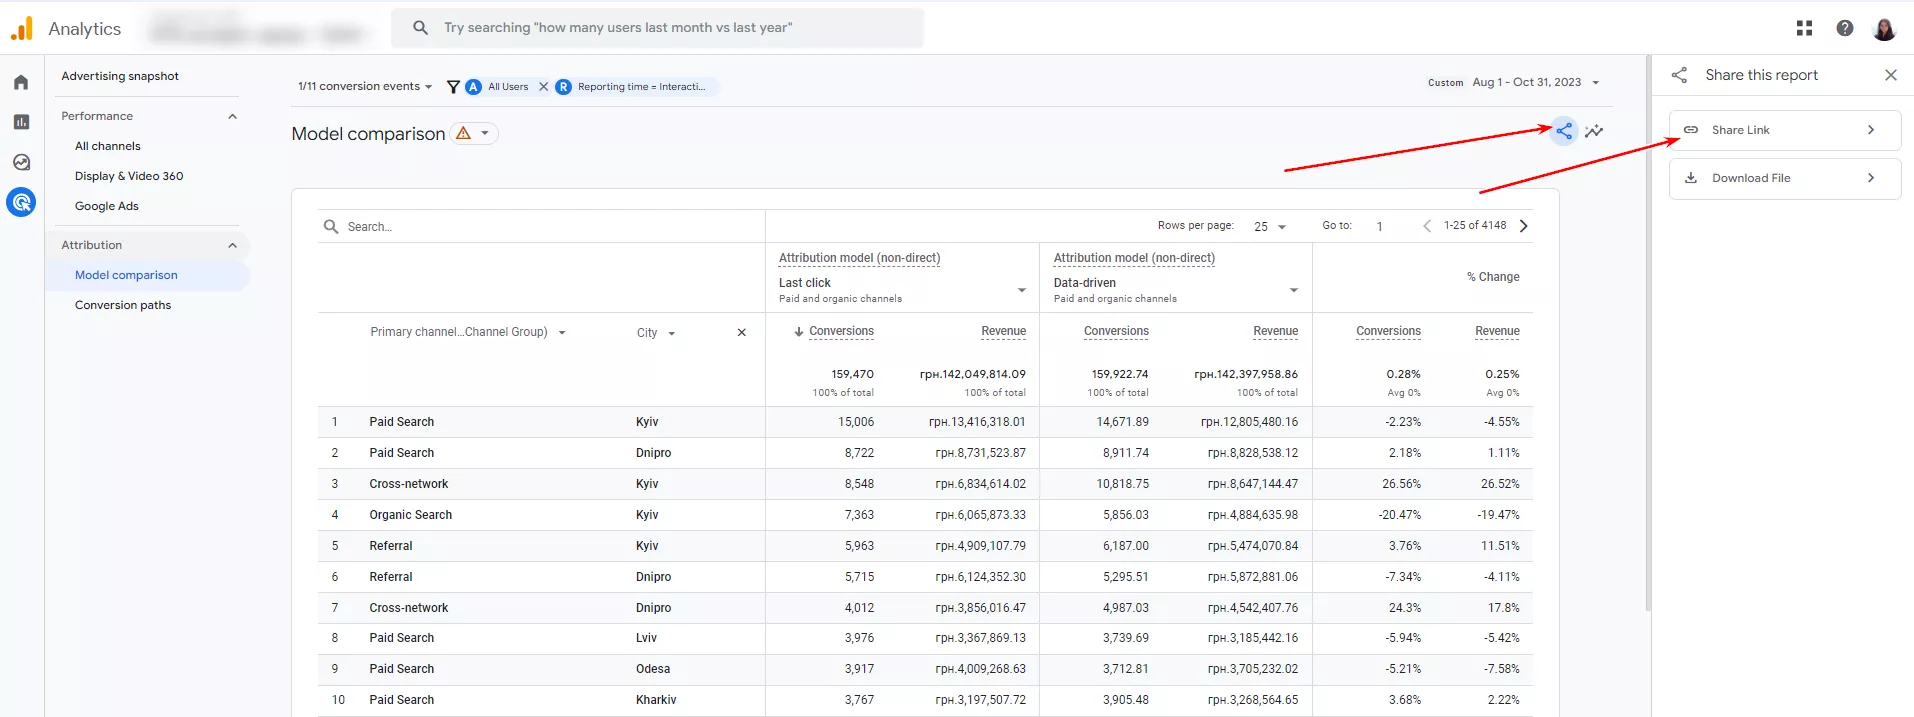Collapse the Performance section
The image size is (1914, 717).
(232, 116)
